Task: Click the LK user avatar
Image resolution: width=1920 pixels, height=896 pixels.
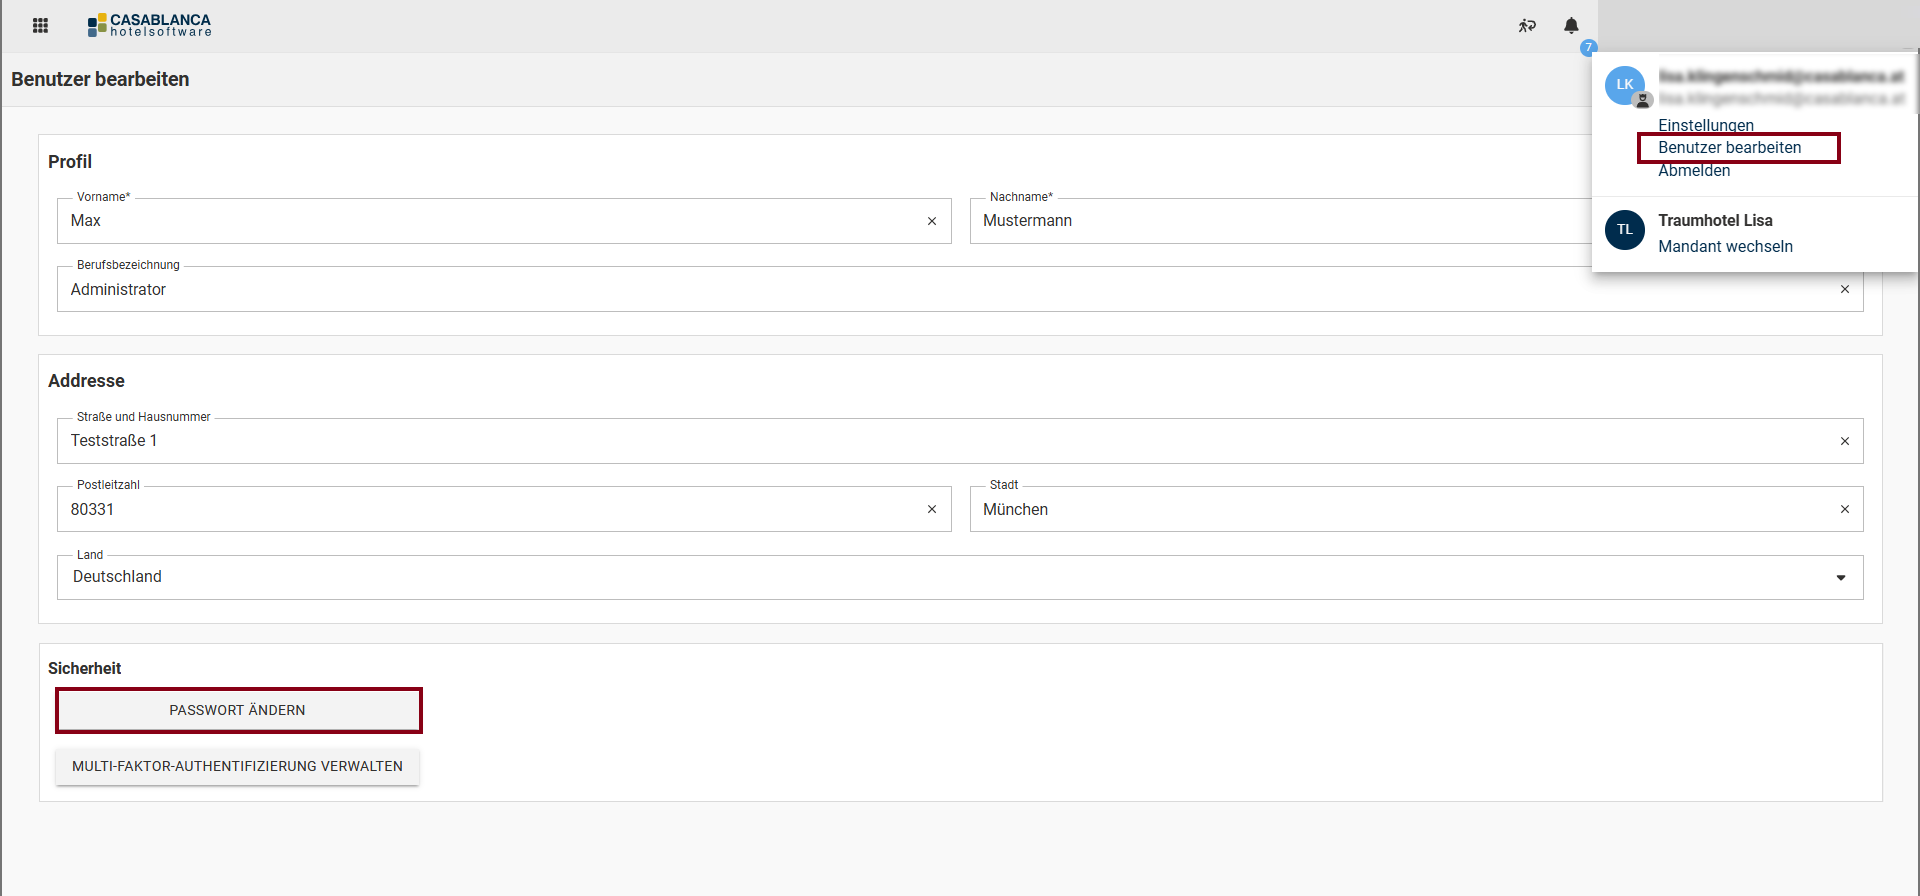Action: 1624,85
